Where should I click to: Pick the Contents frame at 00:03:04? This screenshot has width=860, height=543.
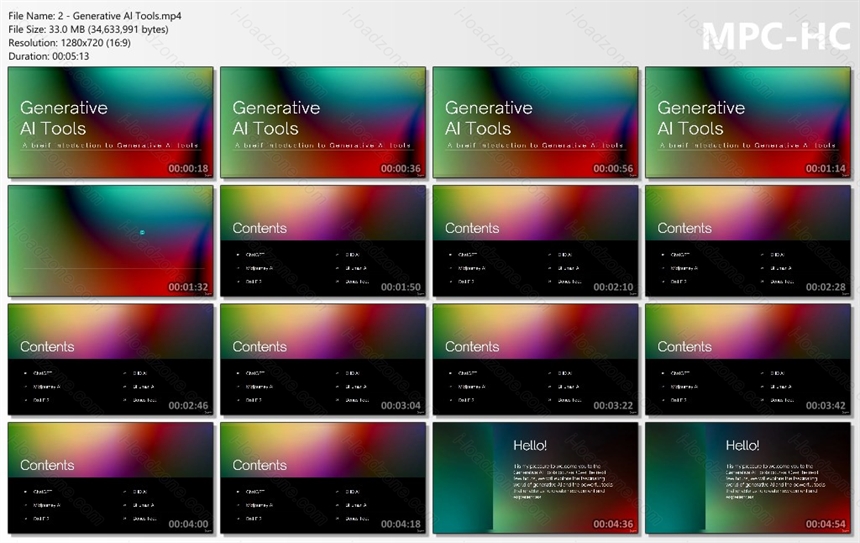[x=323, y=359]
